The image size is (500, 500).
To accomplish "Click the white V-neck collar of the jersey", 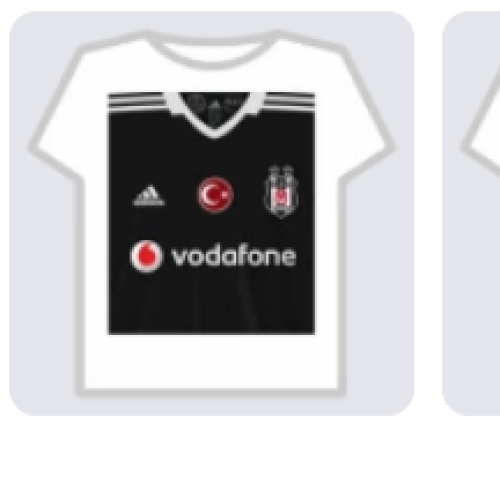I will tap(215, 115).
